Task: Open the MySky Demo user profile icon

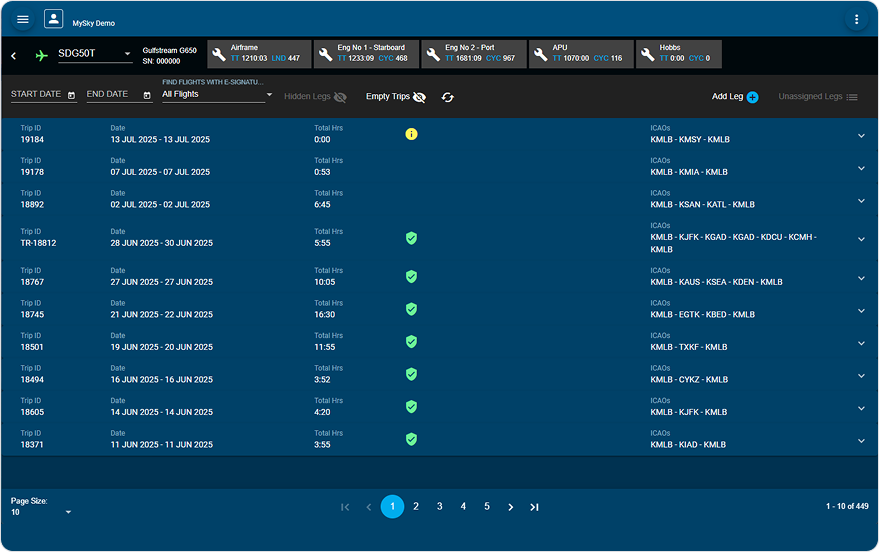Action: pos(53,19)
